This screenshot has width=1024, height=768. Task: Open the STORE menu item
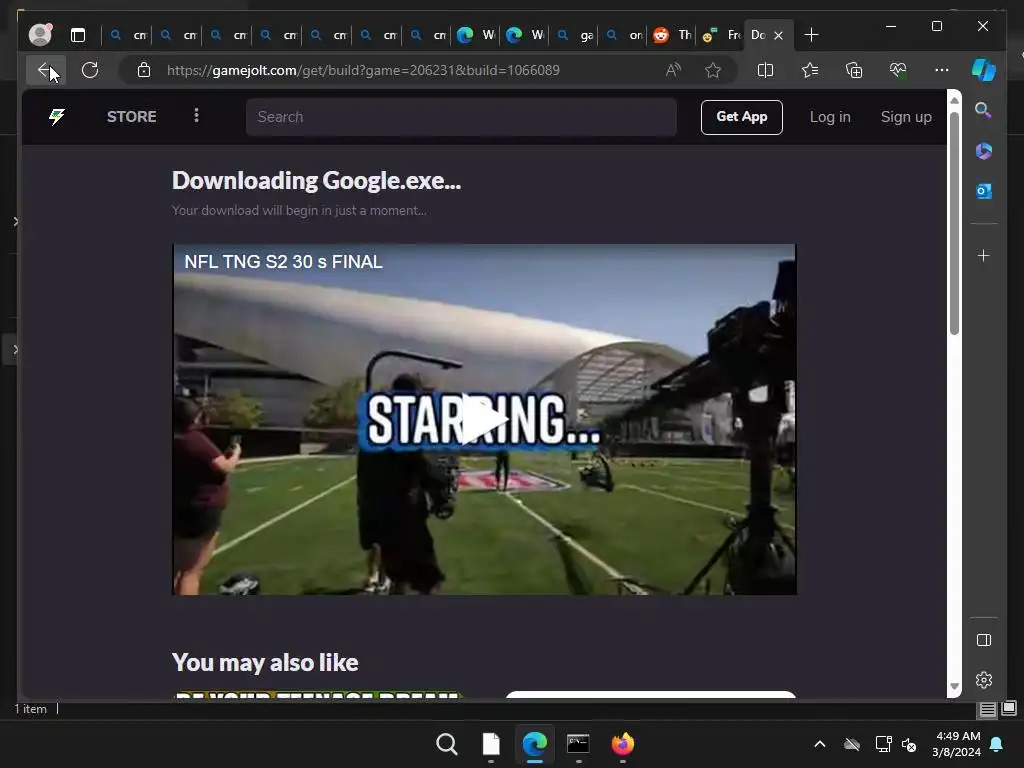click(132, 117)
